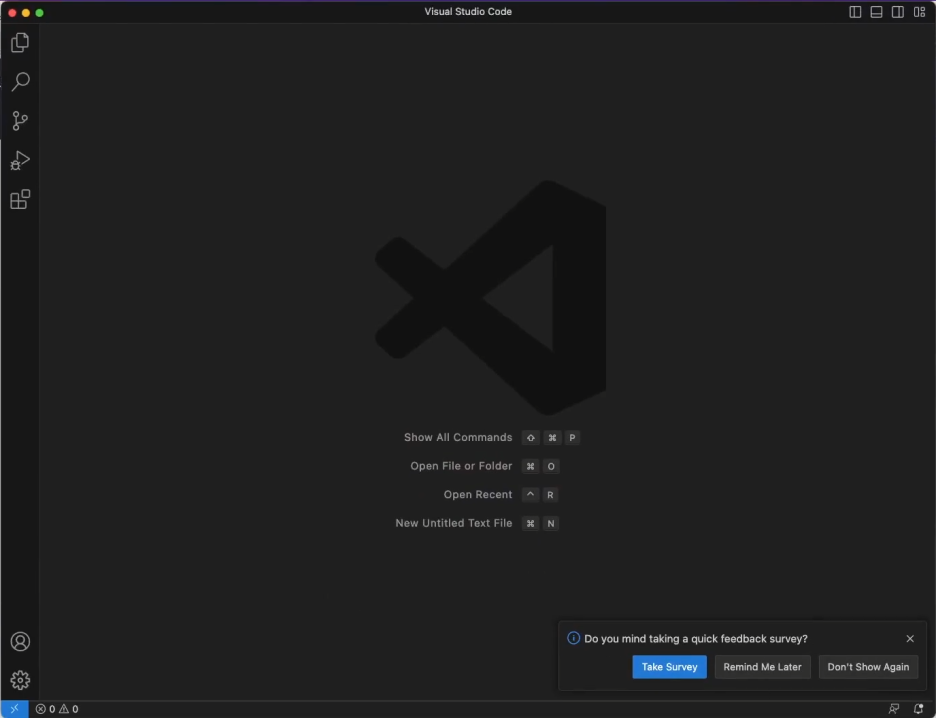Maximize the window with green button

click(x=39, y=13)
